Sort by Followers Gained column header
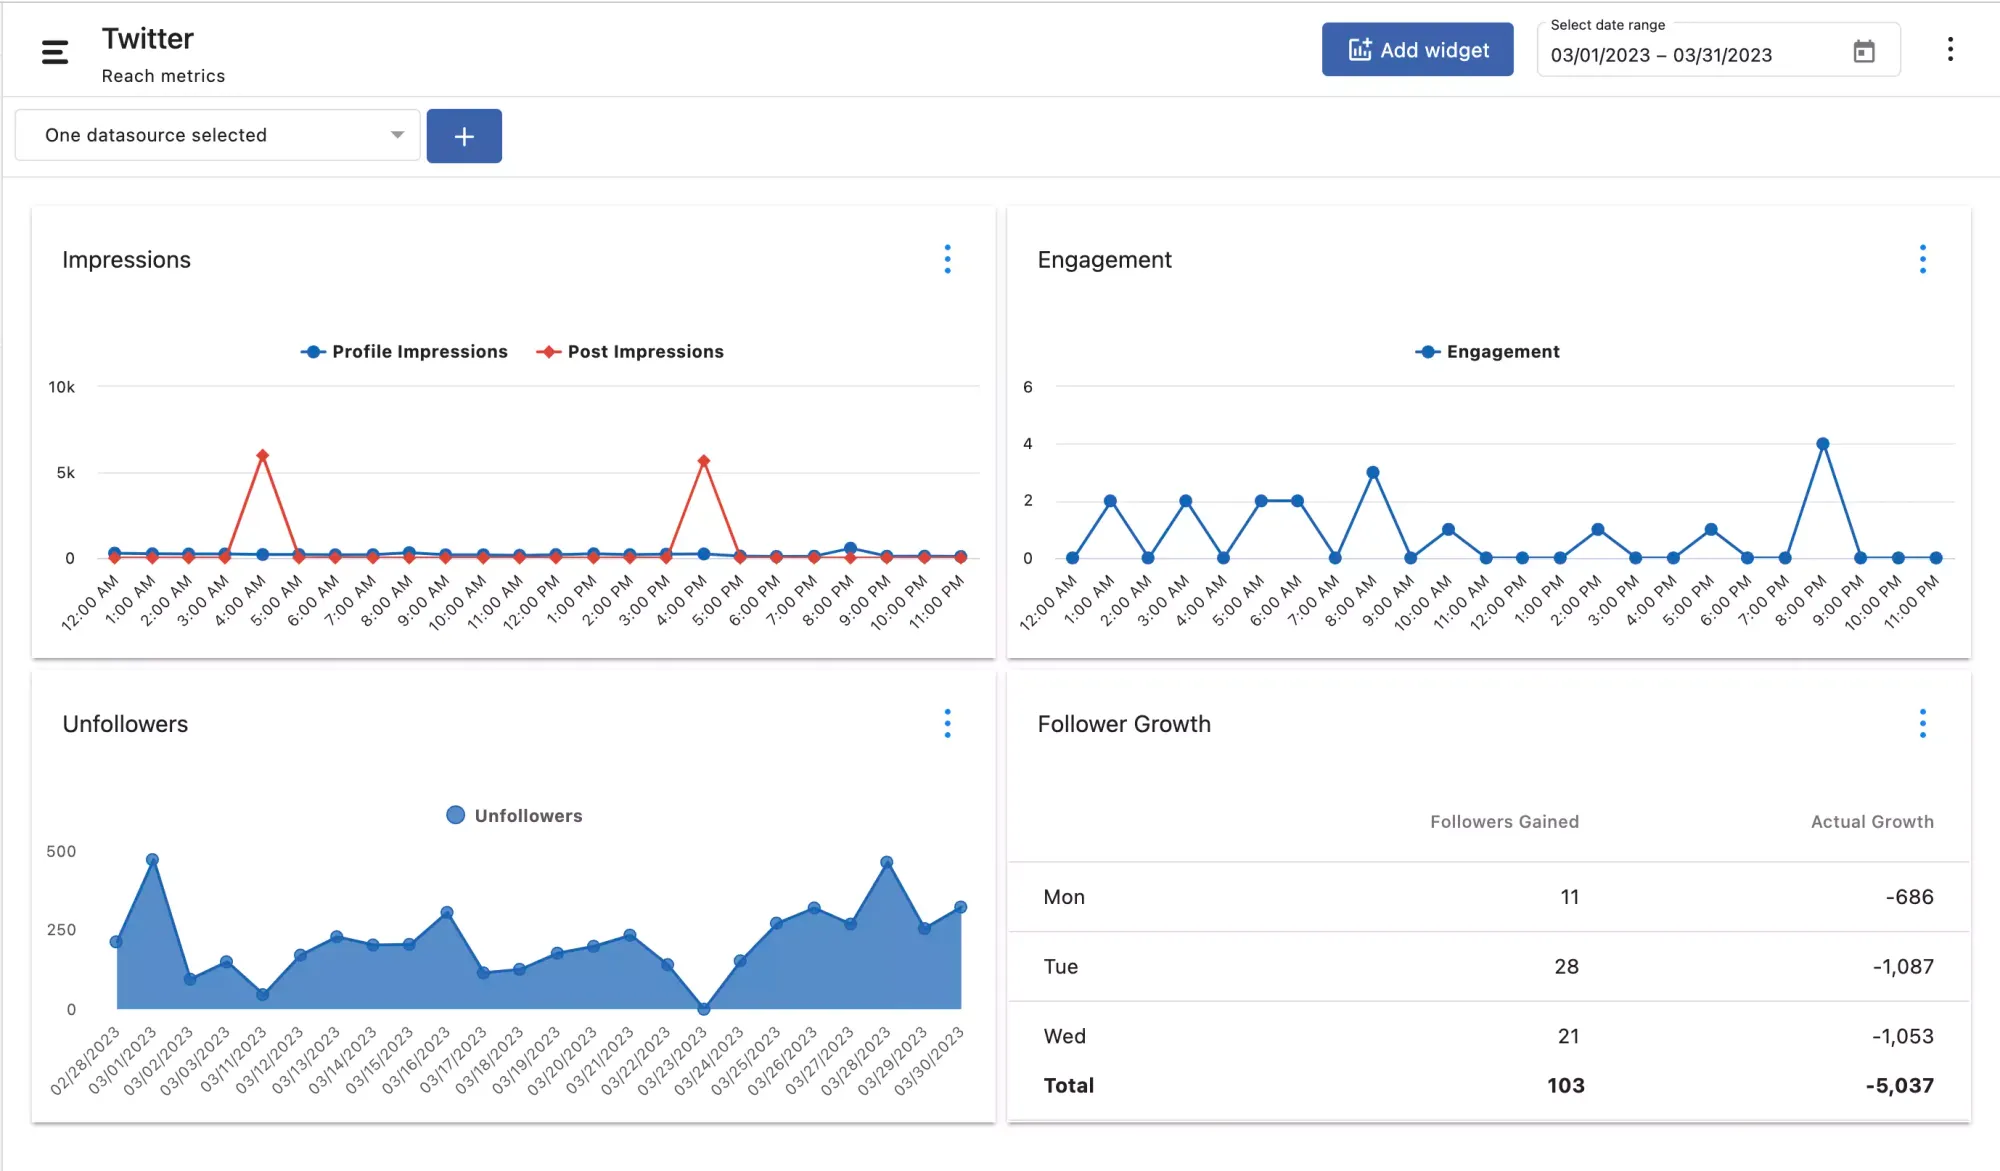The height and width of the screenshot is (1171, 2000). point(1503,822)
